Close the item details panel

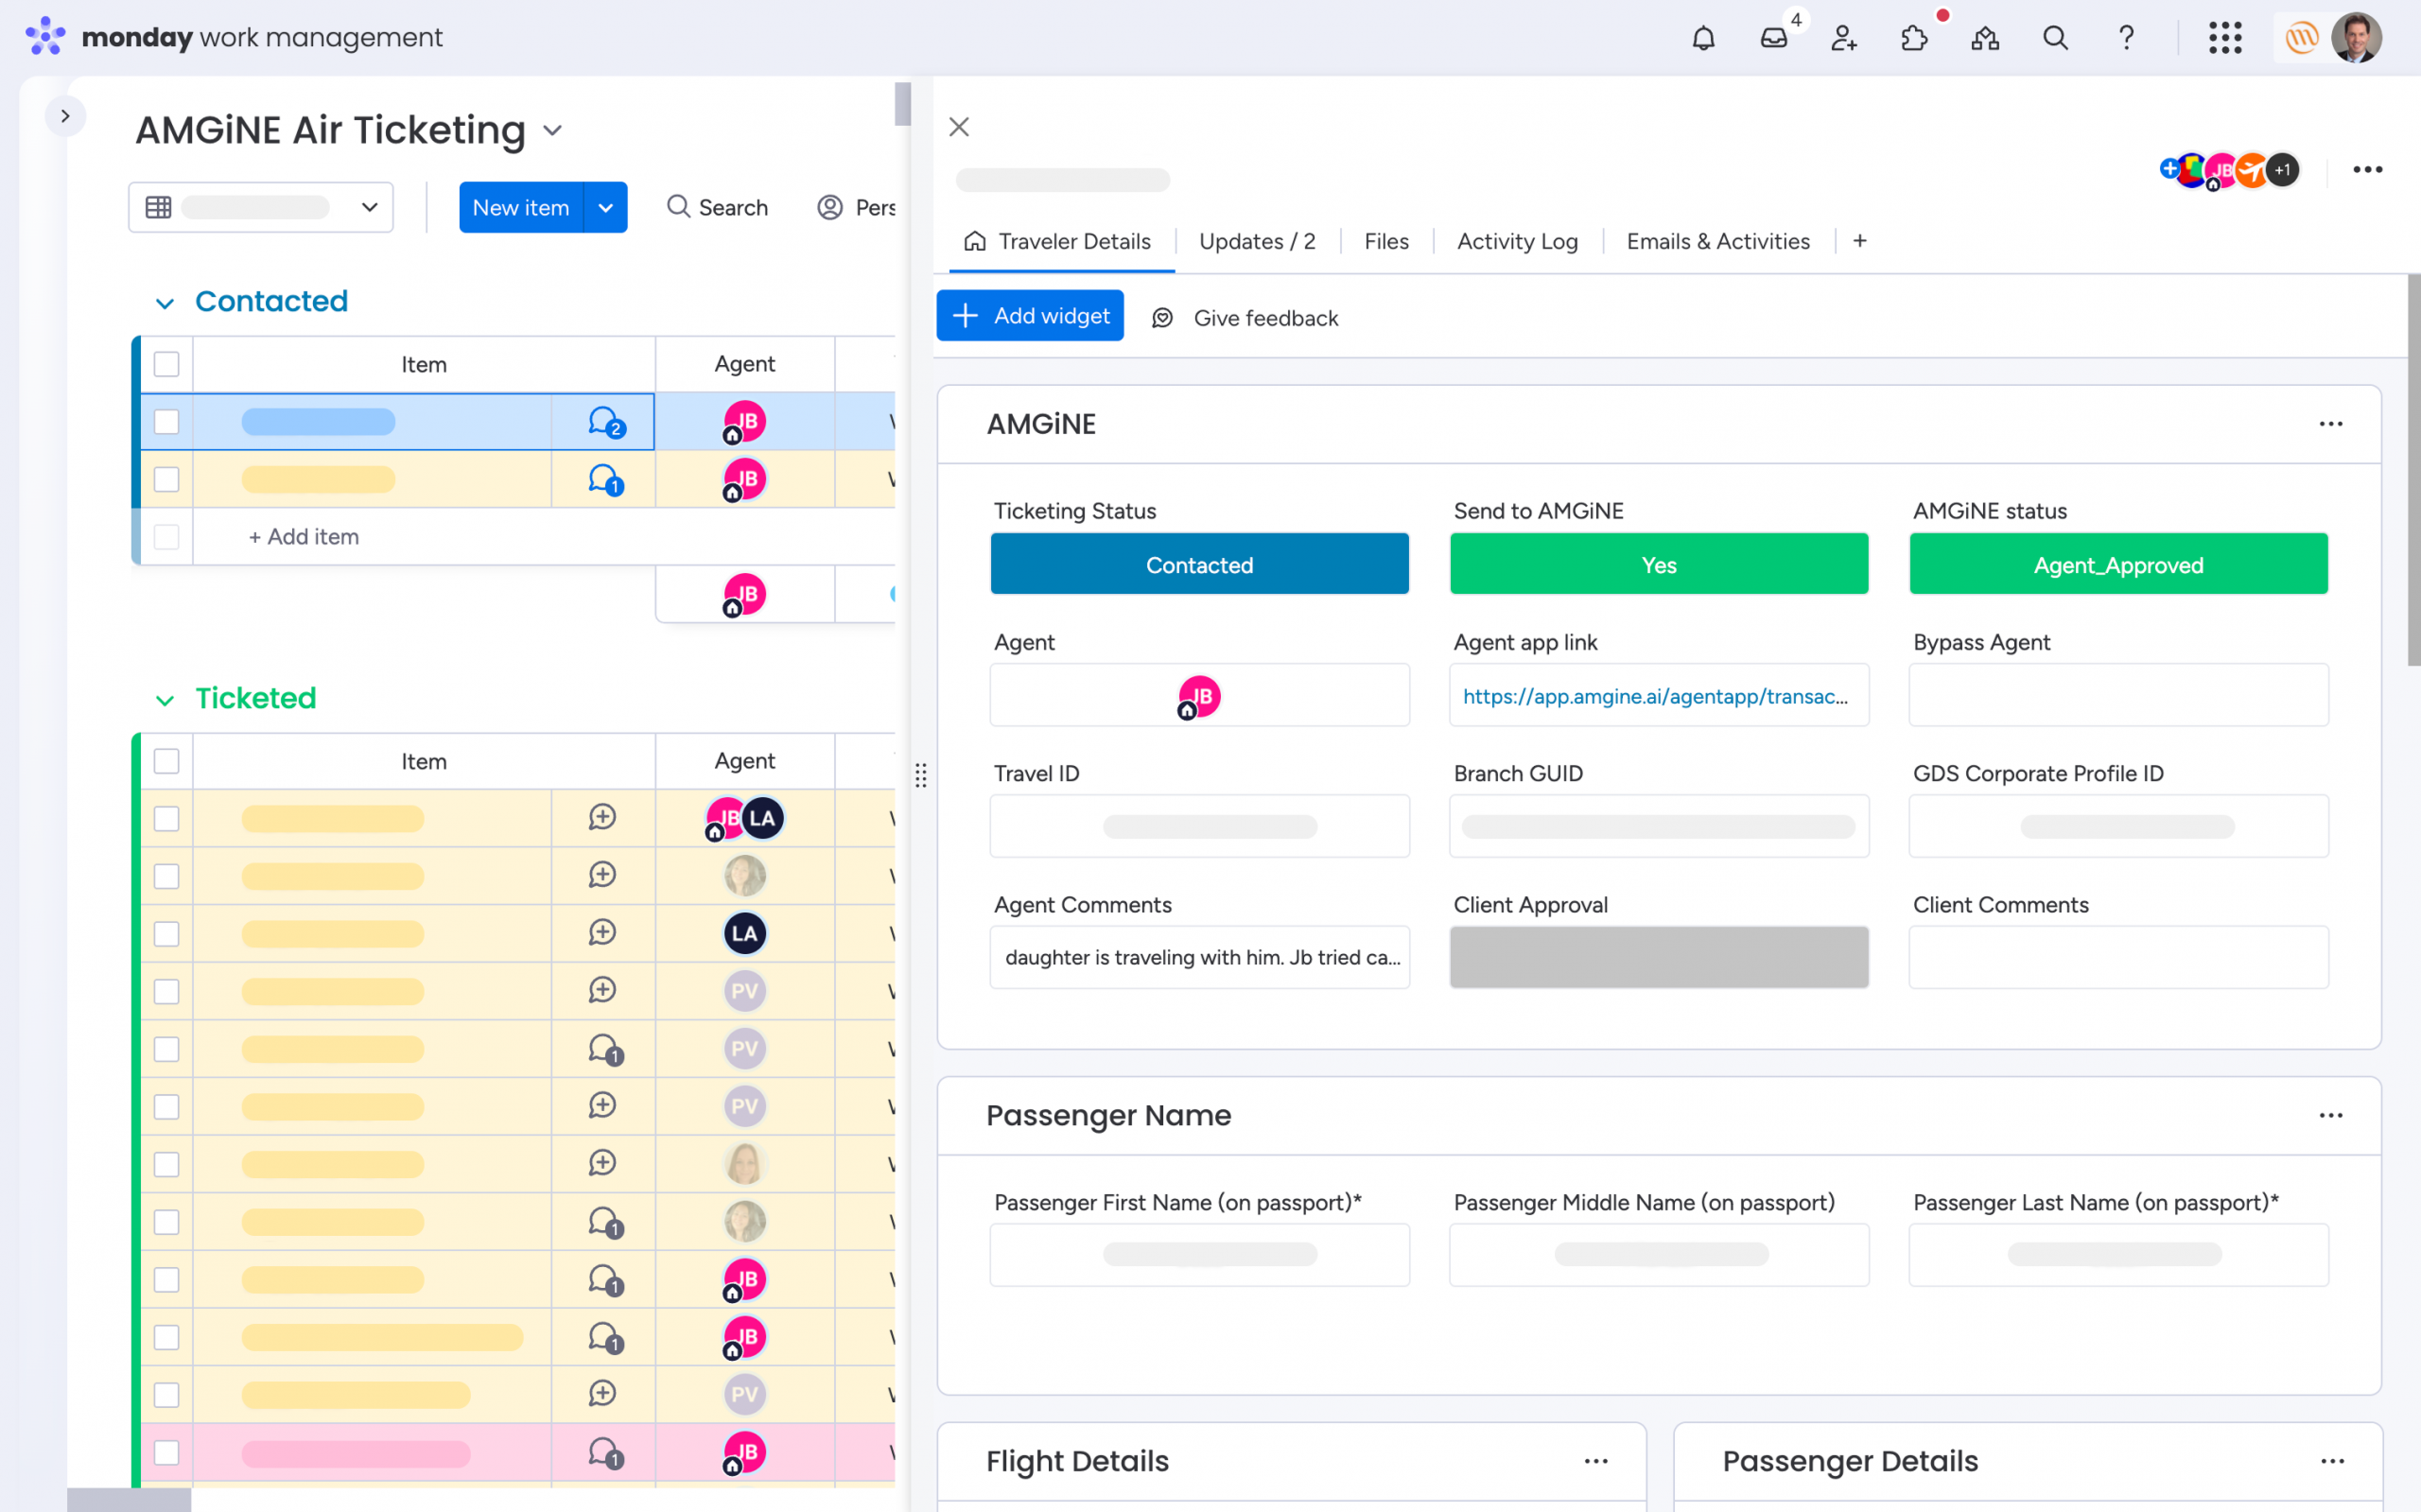[959, 127]
